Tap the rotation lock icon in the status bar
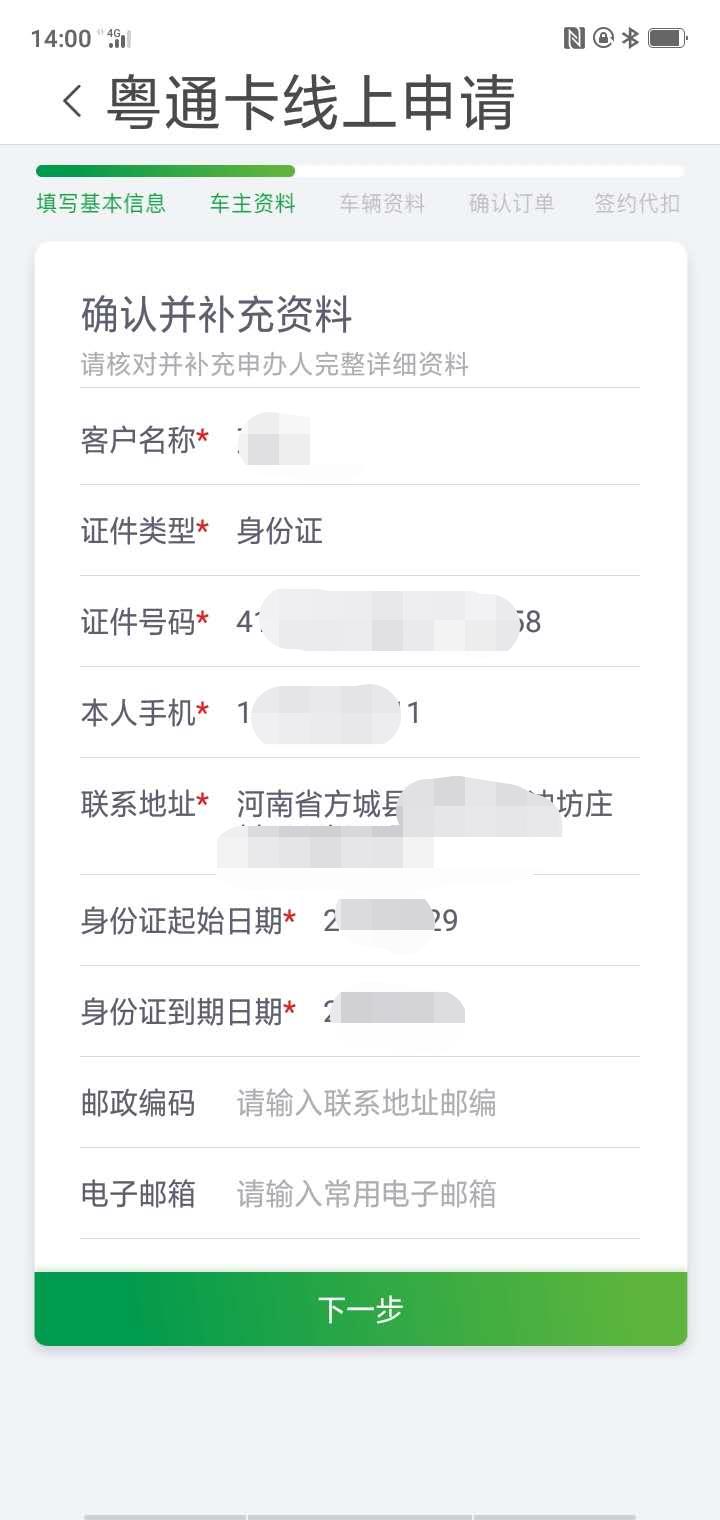Viewport: 720px width, 1520px height. (x=605, y=37)
